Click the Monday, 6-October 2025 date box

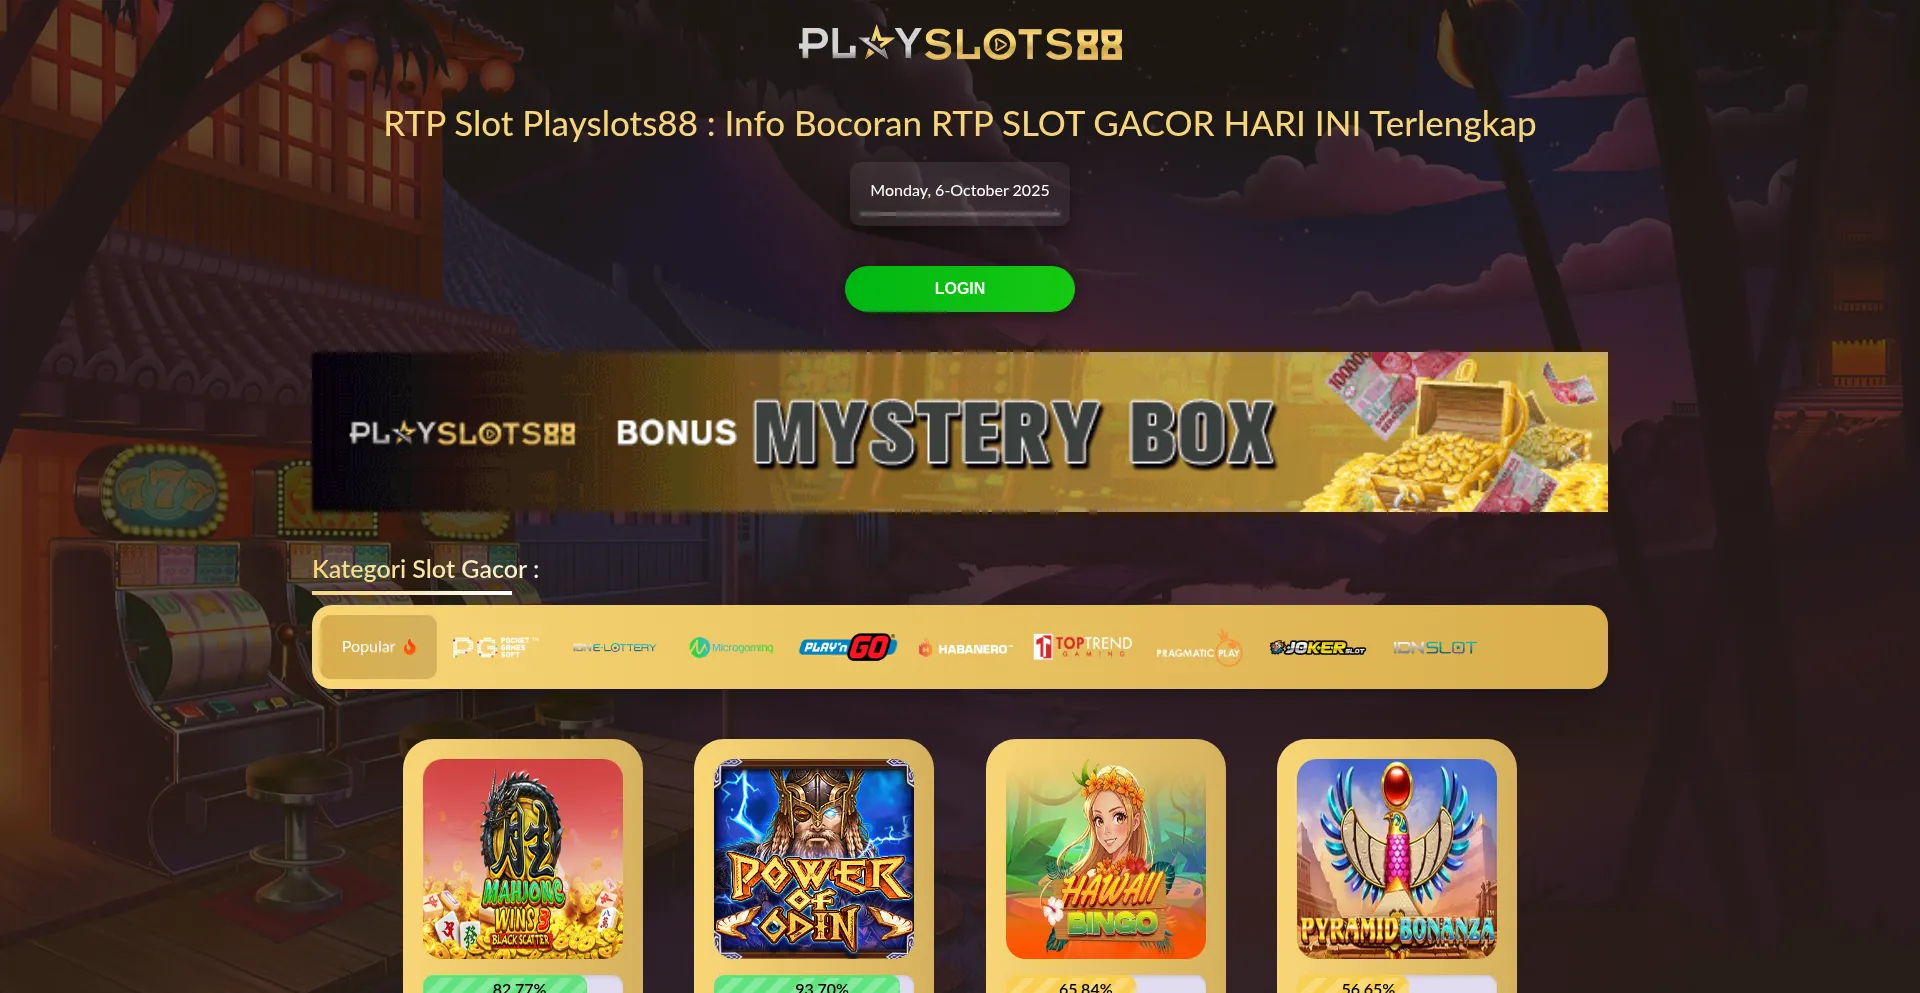960,193
